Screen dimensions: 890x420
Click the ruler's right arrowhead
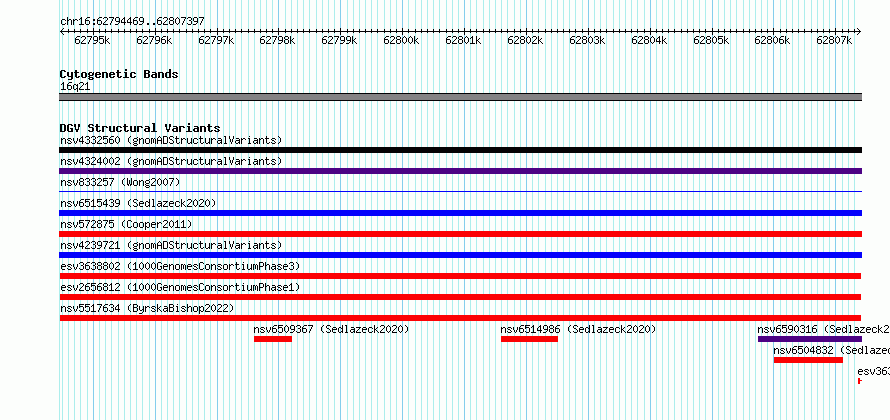pyautogui.click(x=859, y=31)
